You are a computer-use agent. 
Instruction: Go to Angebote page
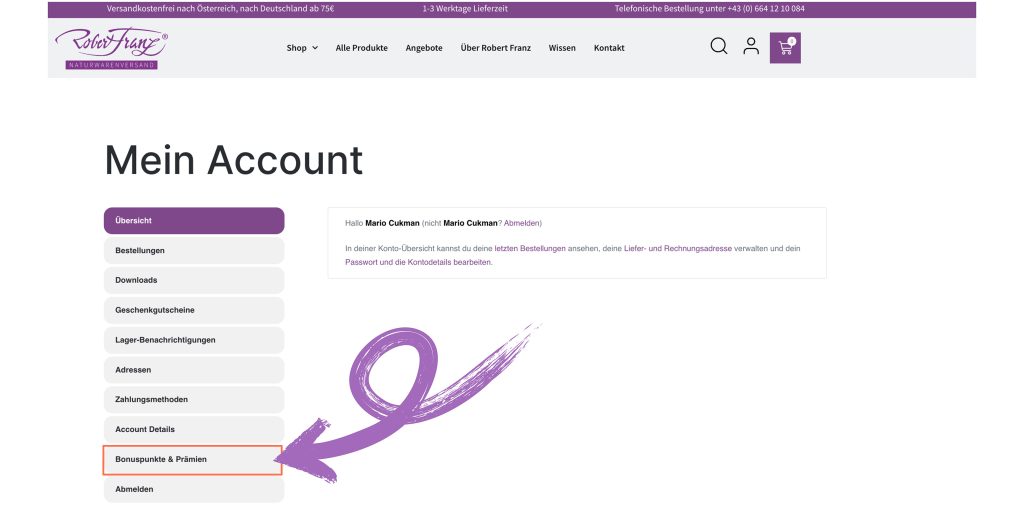pyautogui.click(x=424, y=48)
